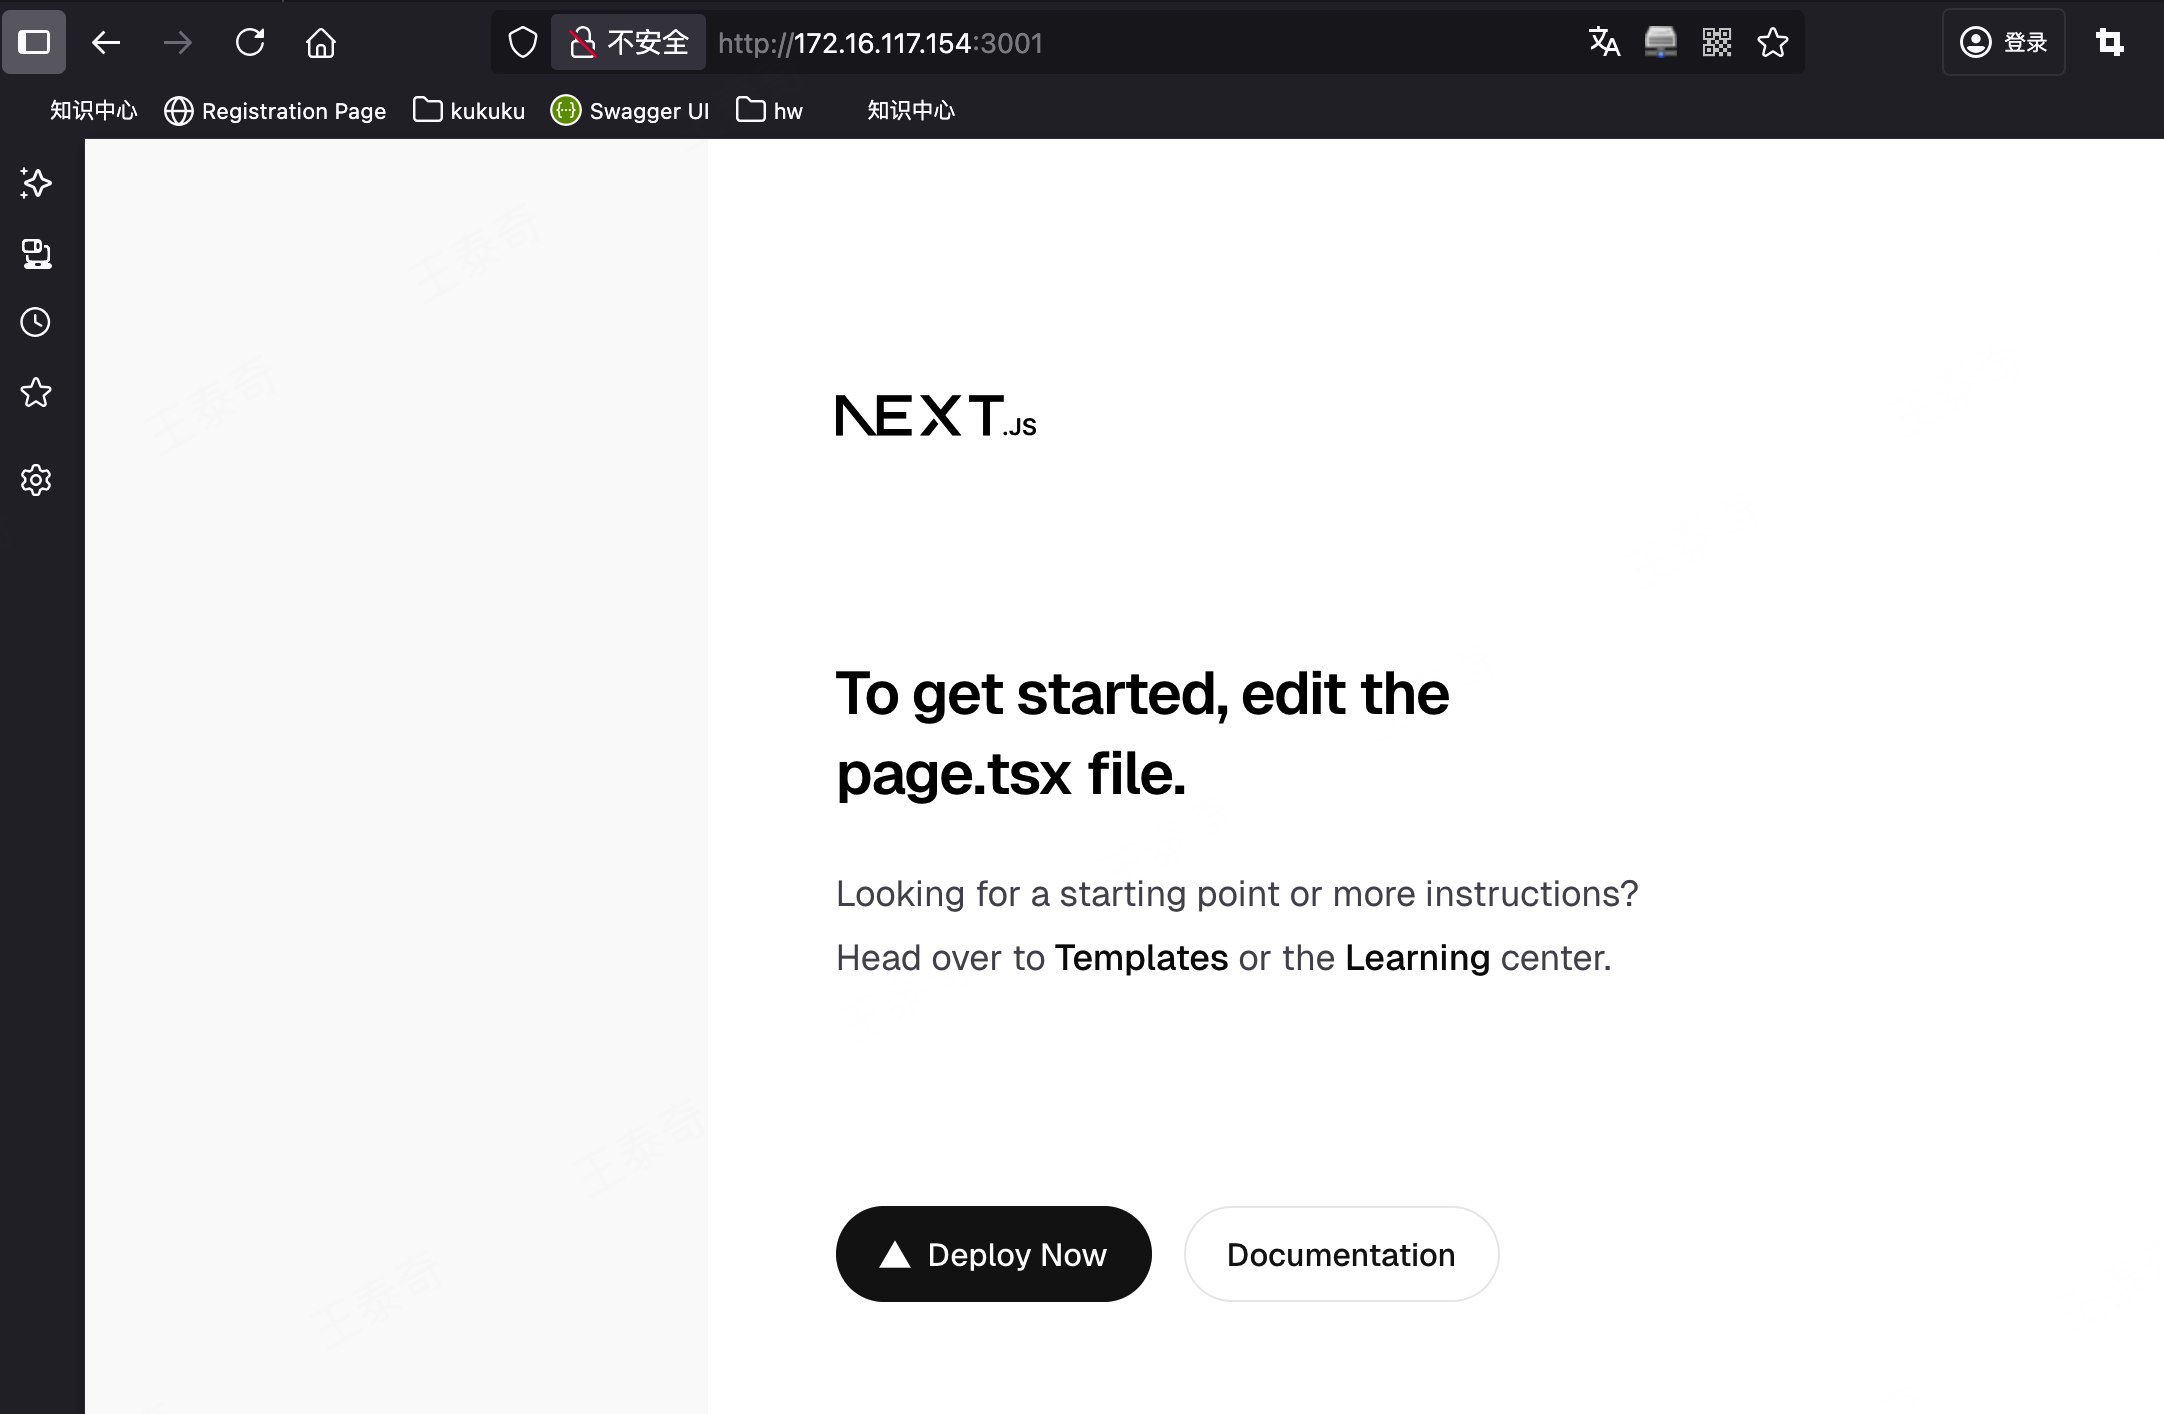Show browsing history in sidebar
Screen dimensions: 2164x1414
(36, 322)
